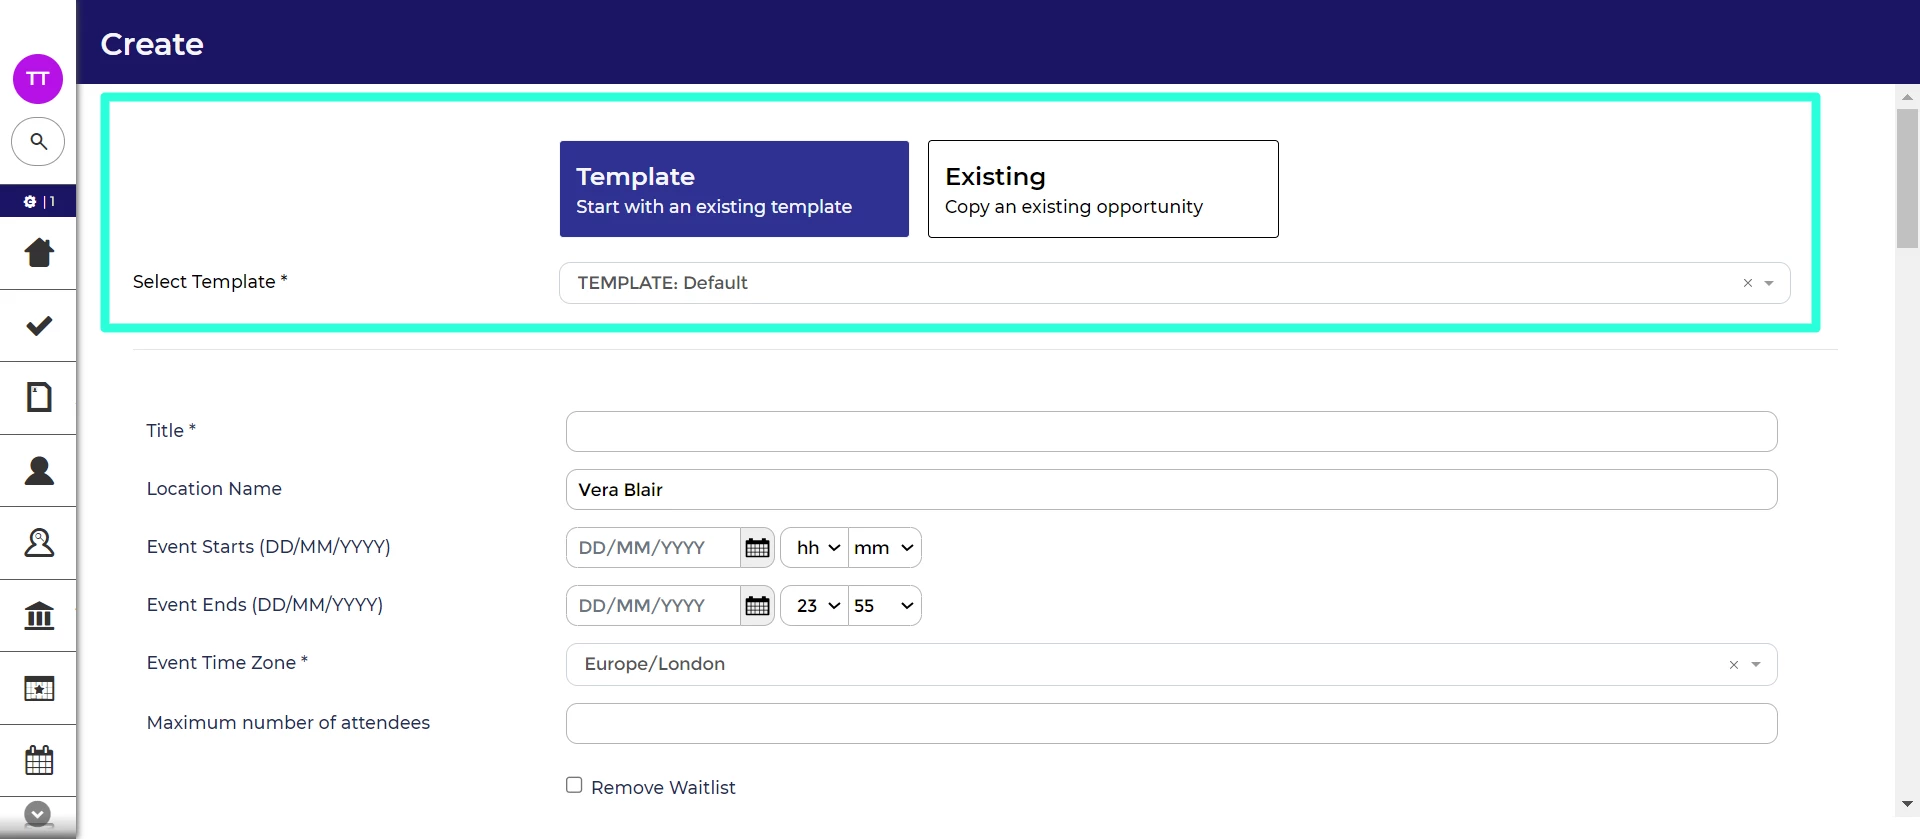Clear the TEMPLATE: Default selection
Image resolution: width=1920 pixels, height=839 pixels.
click(1747, 283)
